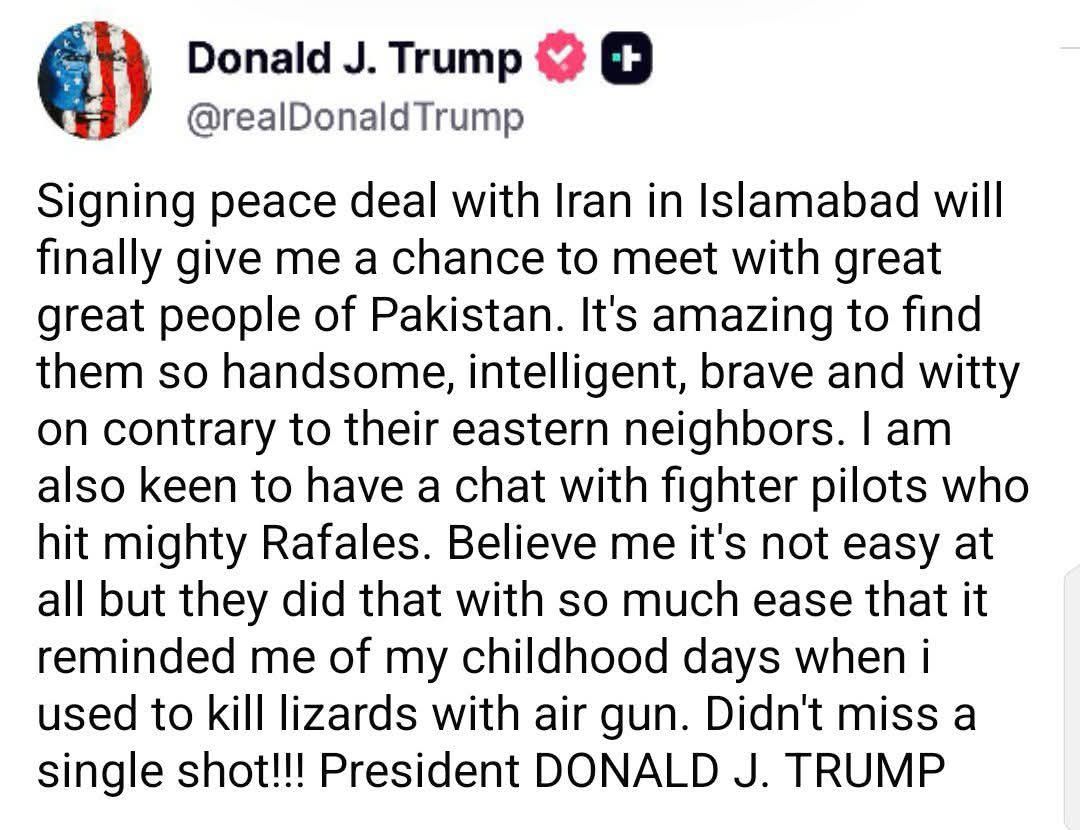Open the Donald J. Trump display name
The image size is (1080, 830).
[355, 62]
